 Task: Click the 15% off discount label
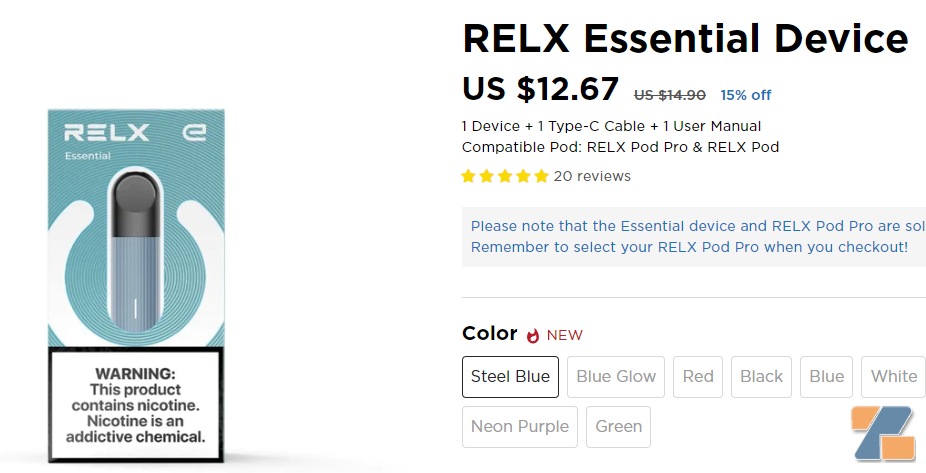(x=745, y=95)
